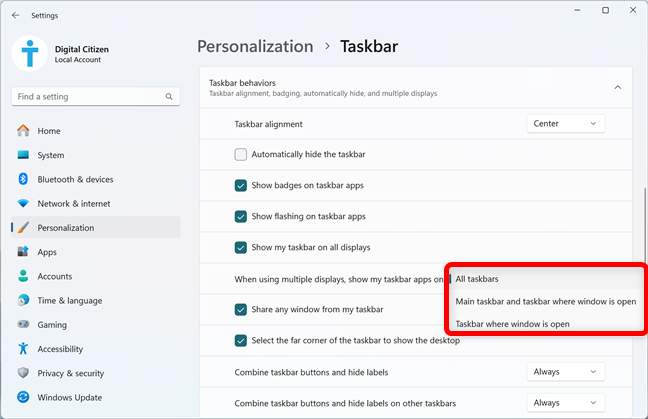Click the Privacy & security shield icon
This screenshot has width=648, height=419.
point(23,373)
